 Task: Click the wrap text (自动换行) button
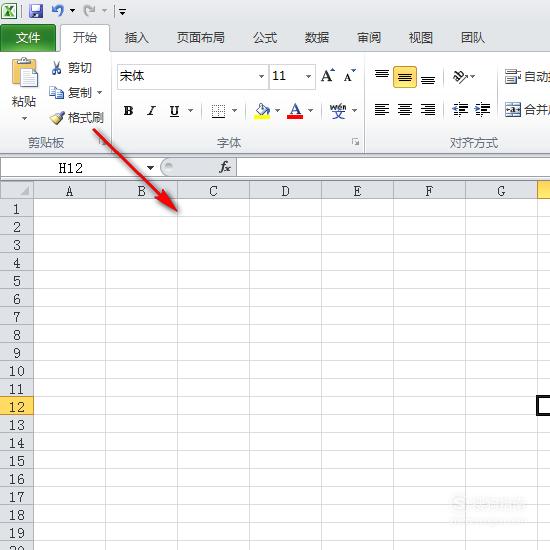526,76
